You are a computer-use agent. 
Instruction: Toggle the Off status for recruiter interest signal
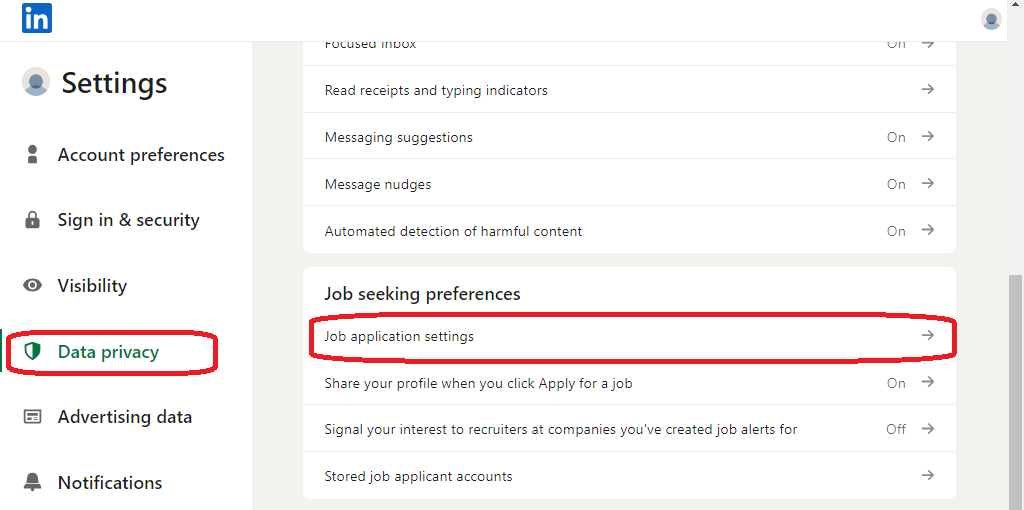(896, 429)
